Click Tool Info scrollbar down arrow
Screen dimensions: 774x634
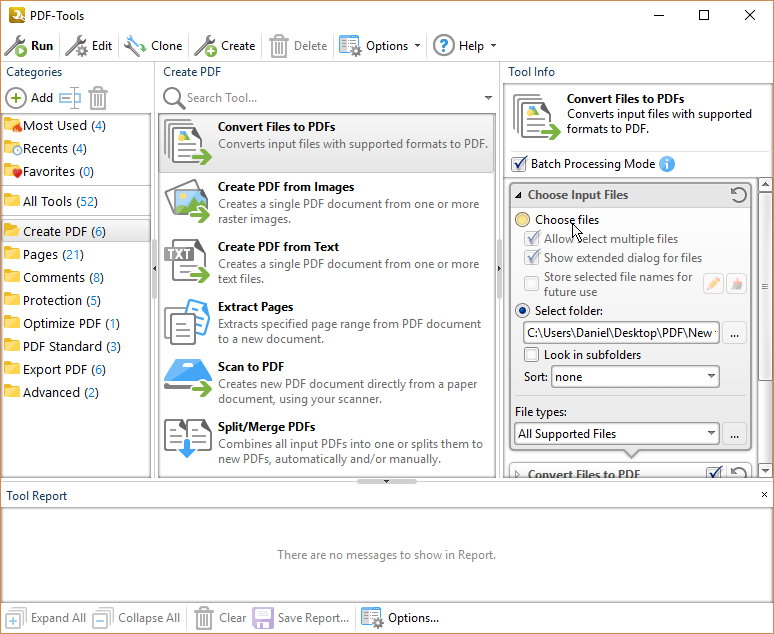click(x=765, y=471)
